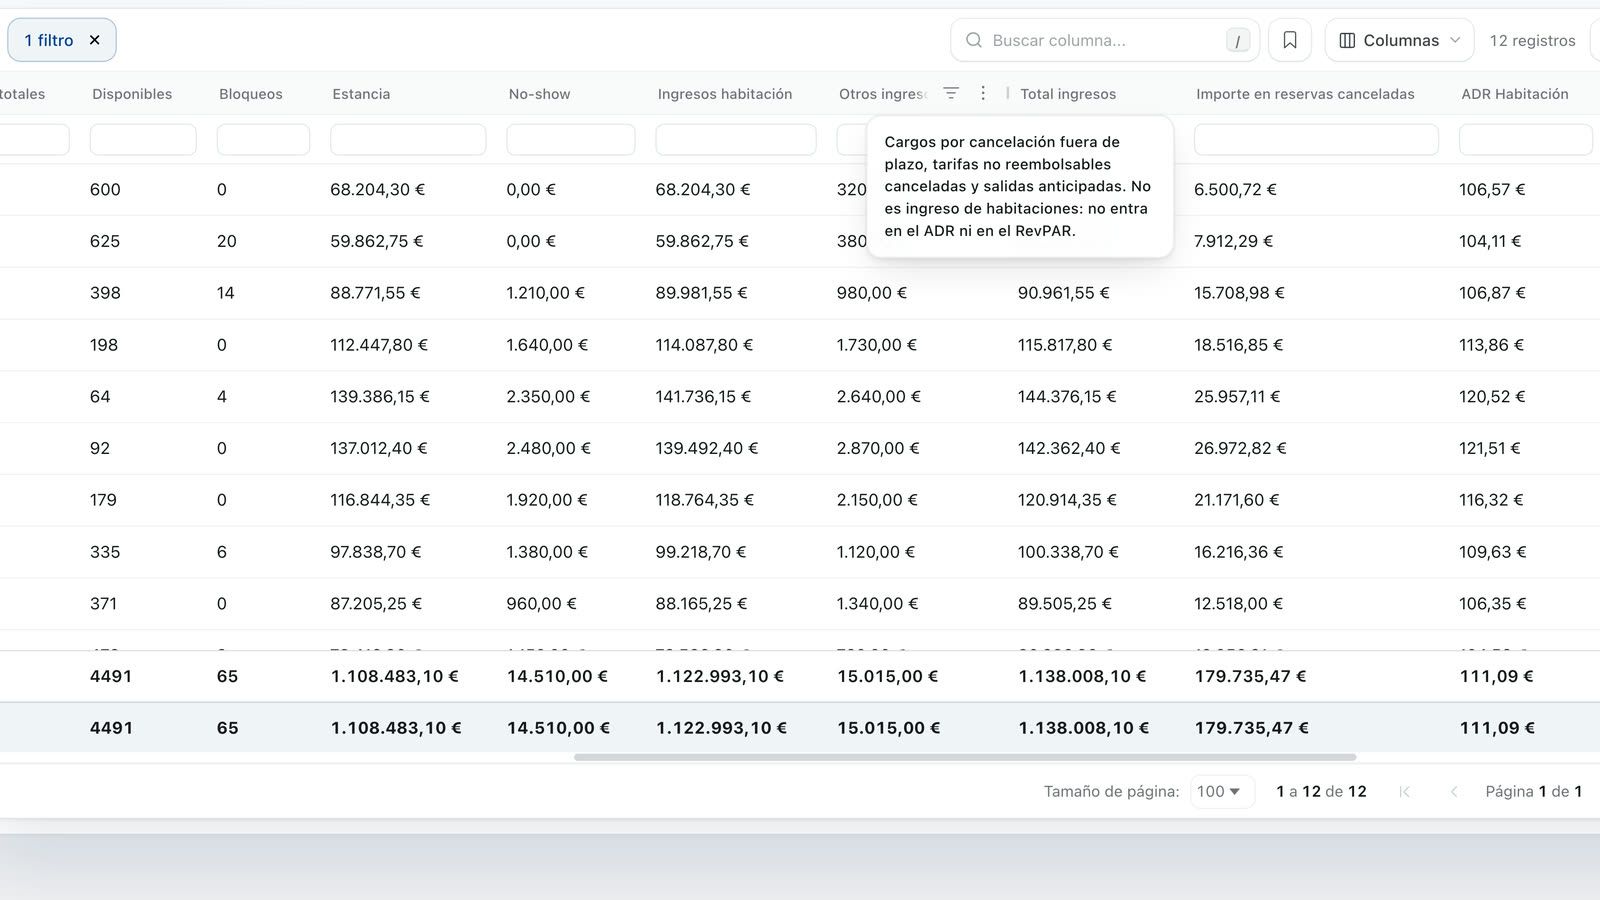
Task: Open the '1 filtro' filter chip
Action: coord(49,40)
